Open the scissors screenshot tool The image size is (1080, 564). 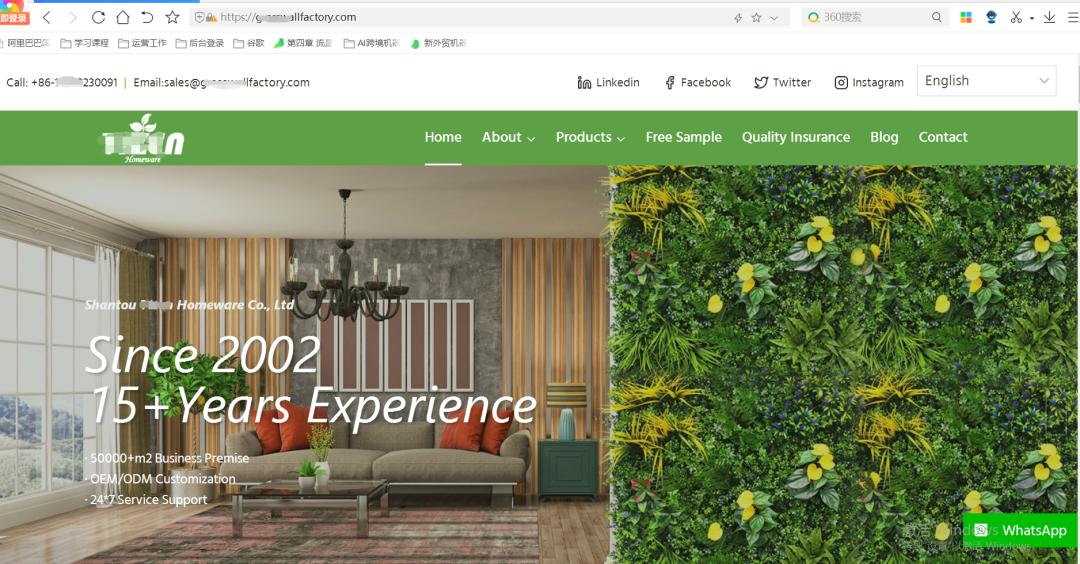[1016, 17]
